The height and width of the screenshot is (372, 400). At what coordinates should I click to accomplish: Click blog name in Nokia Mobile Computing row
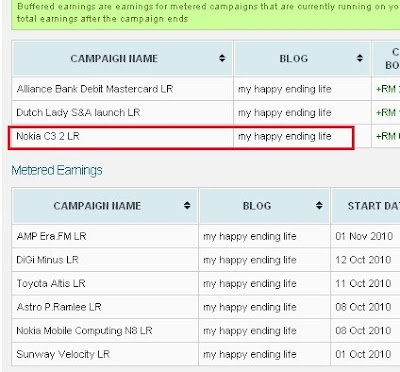(x=250, y=331)
